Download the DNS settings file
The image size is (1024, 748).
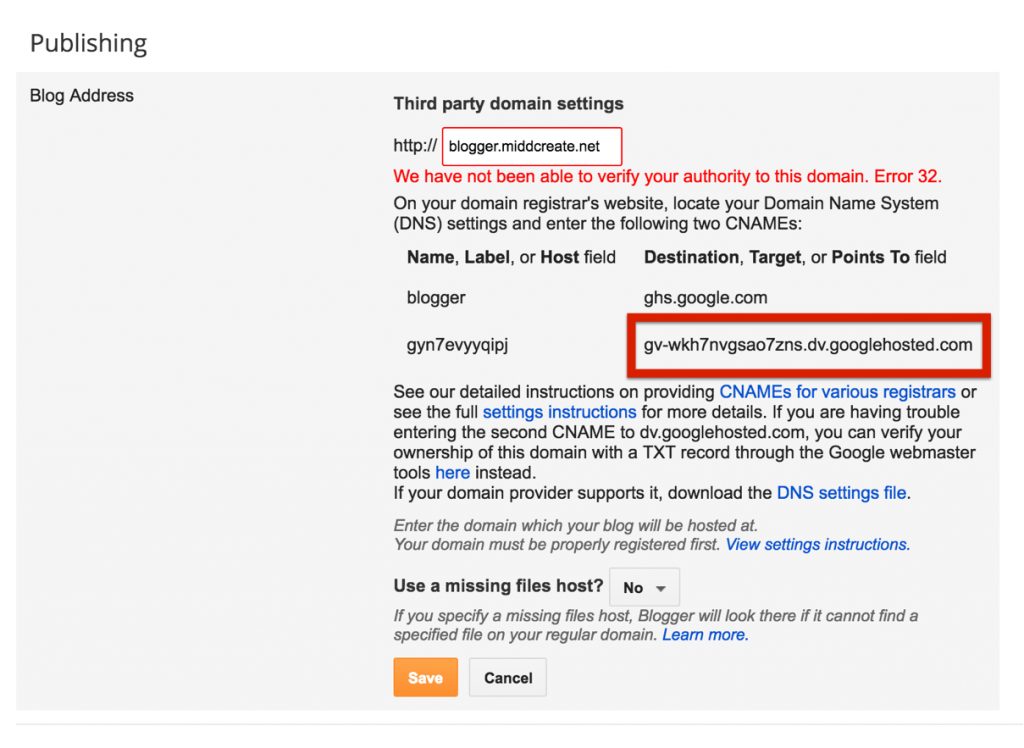(841, 492)
